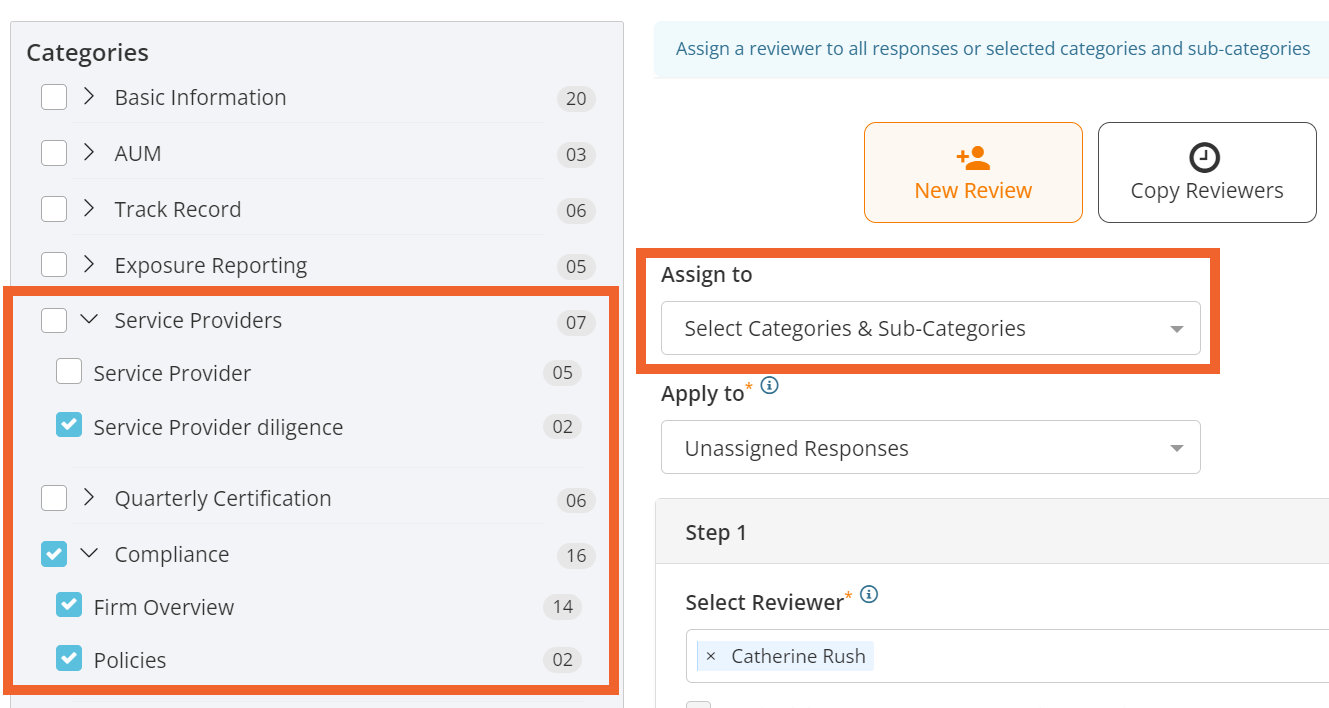Check the Exposure Reporting checkbox

(54, 265)
